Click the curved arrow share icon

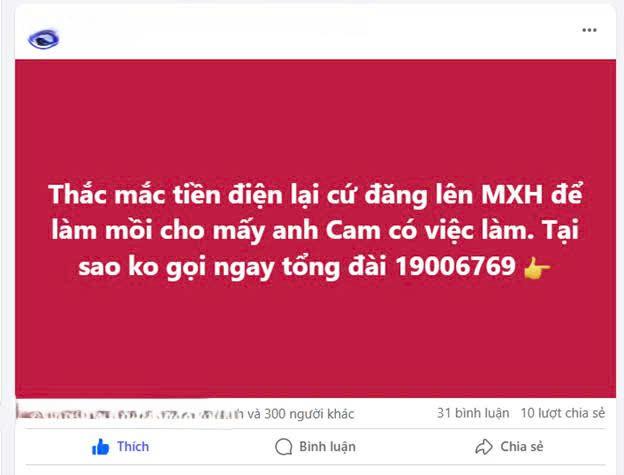(x=484, y=447)
